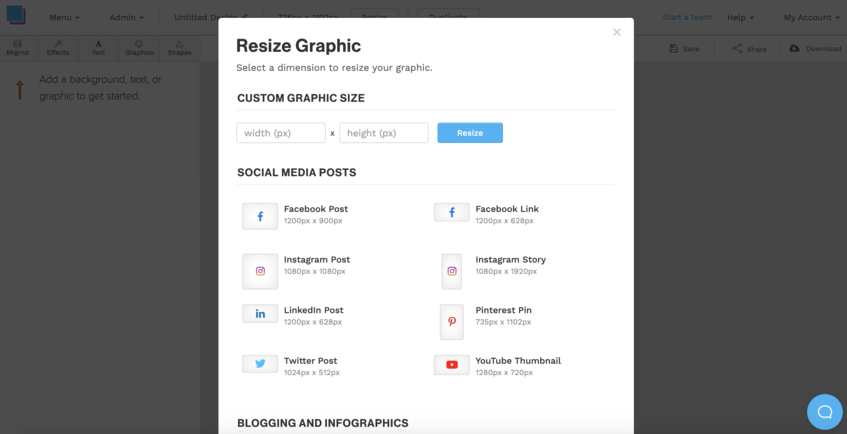Click the Resize button in header

point(375,16)
